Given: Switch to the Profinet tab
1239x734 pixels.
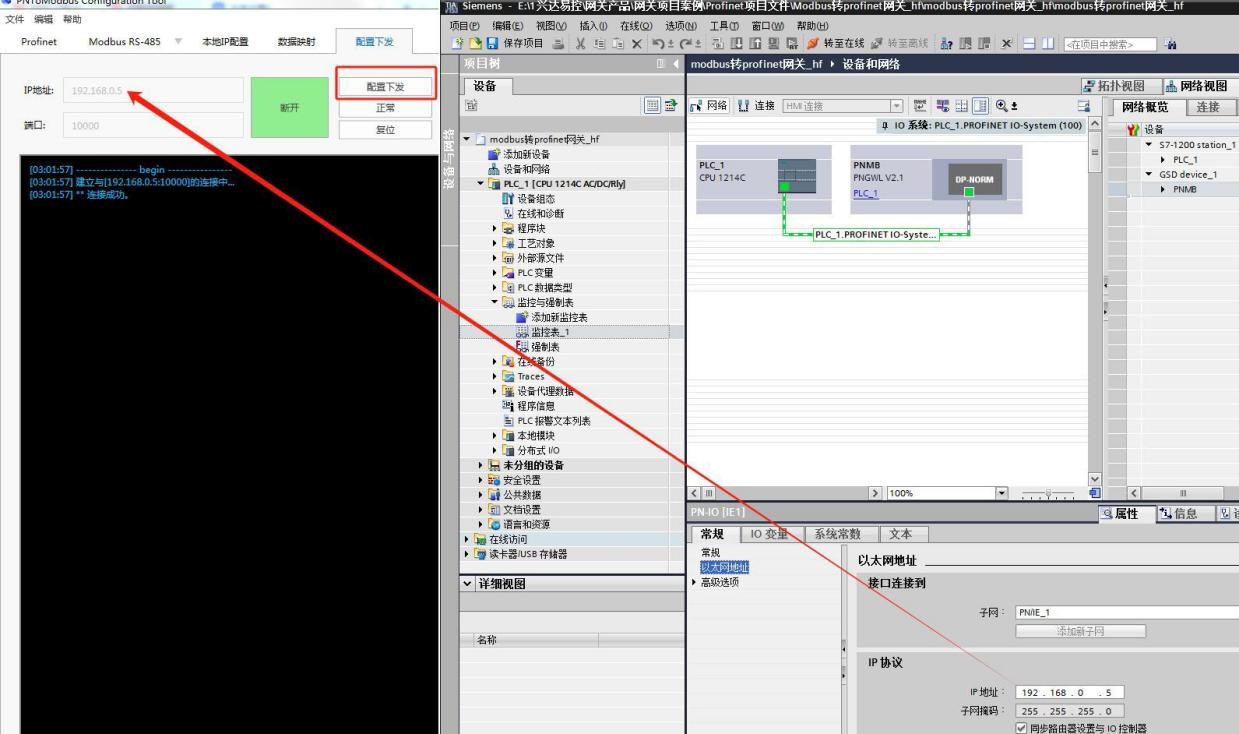Looking at the screenshot, I should pos(39,41).
